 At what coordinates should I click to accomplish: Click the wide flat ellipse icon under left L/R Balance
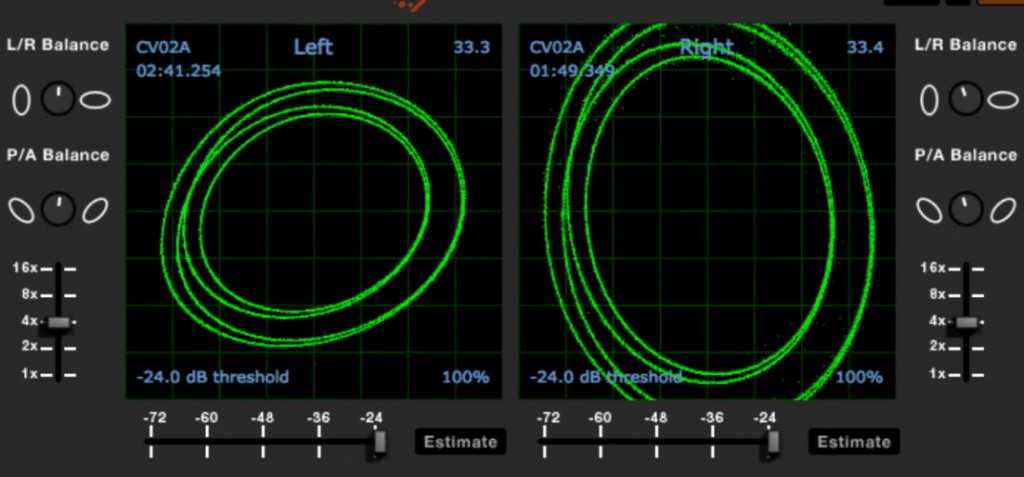[96, 99]
